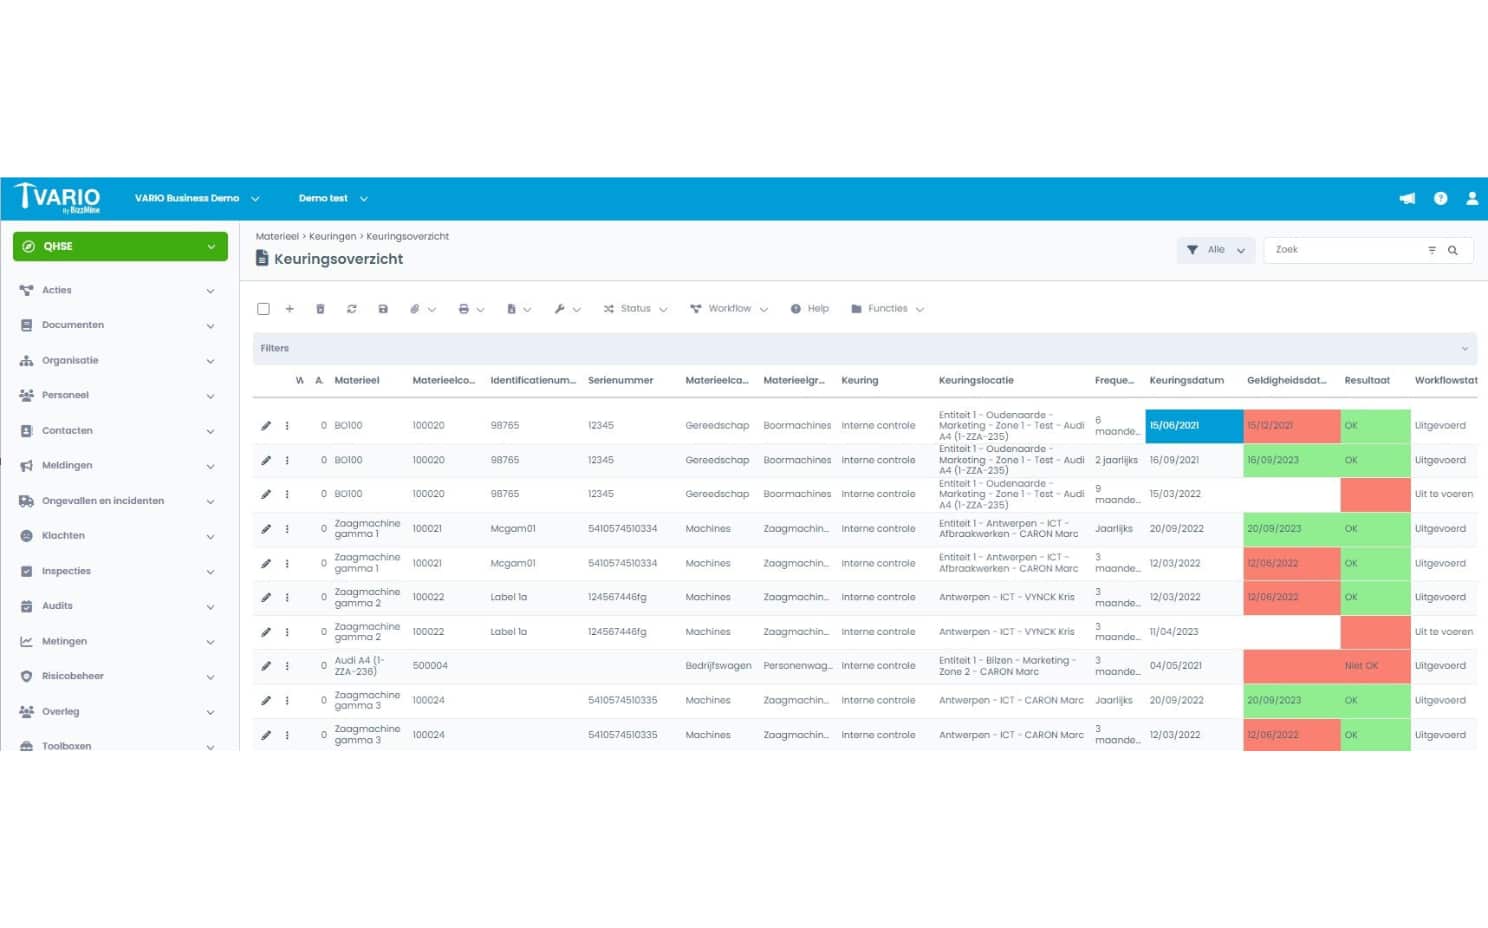Open the print icon menu

click(x=471, y=309)
